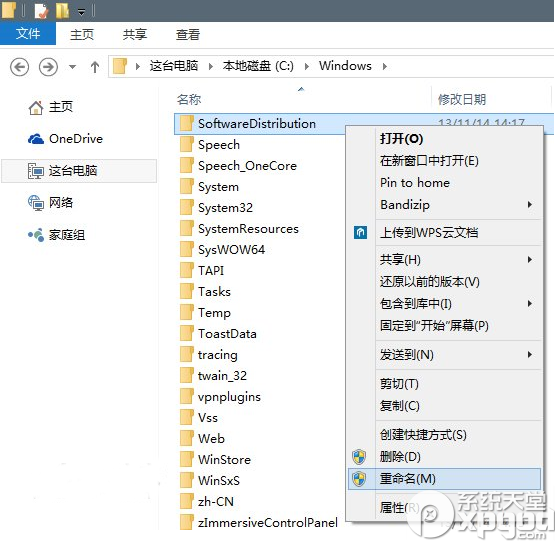Select 这台电脑 in the navigation pane
The height and width of the screenshot is (542, 555).
pyautogui.click(x=79, y=171)
